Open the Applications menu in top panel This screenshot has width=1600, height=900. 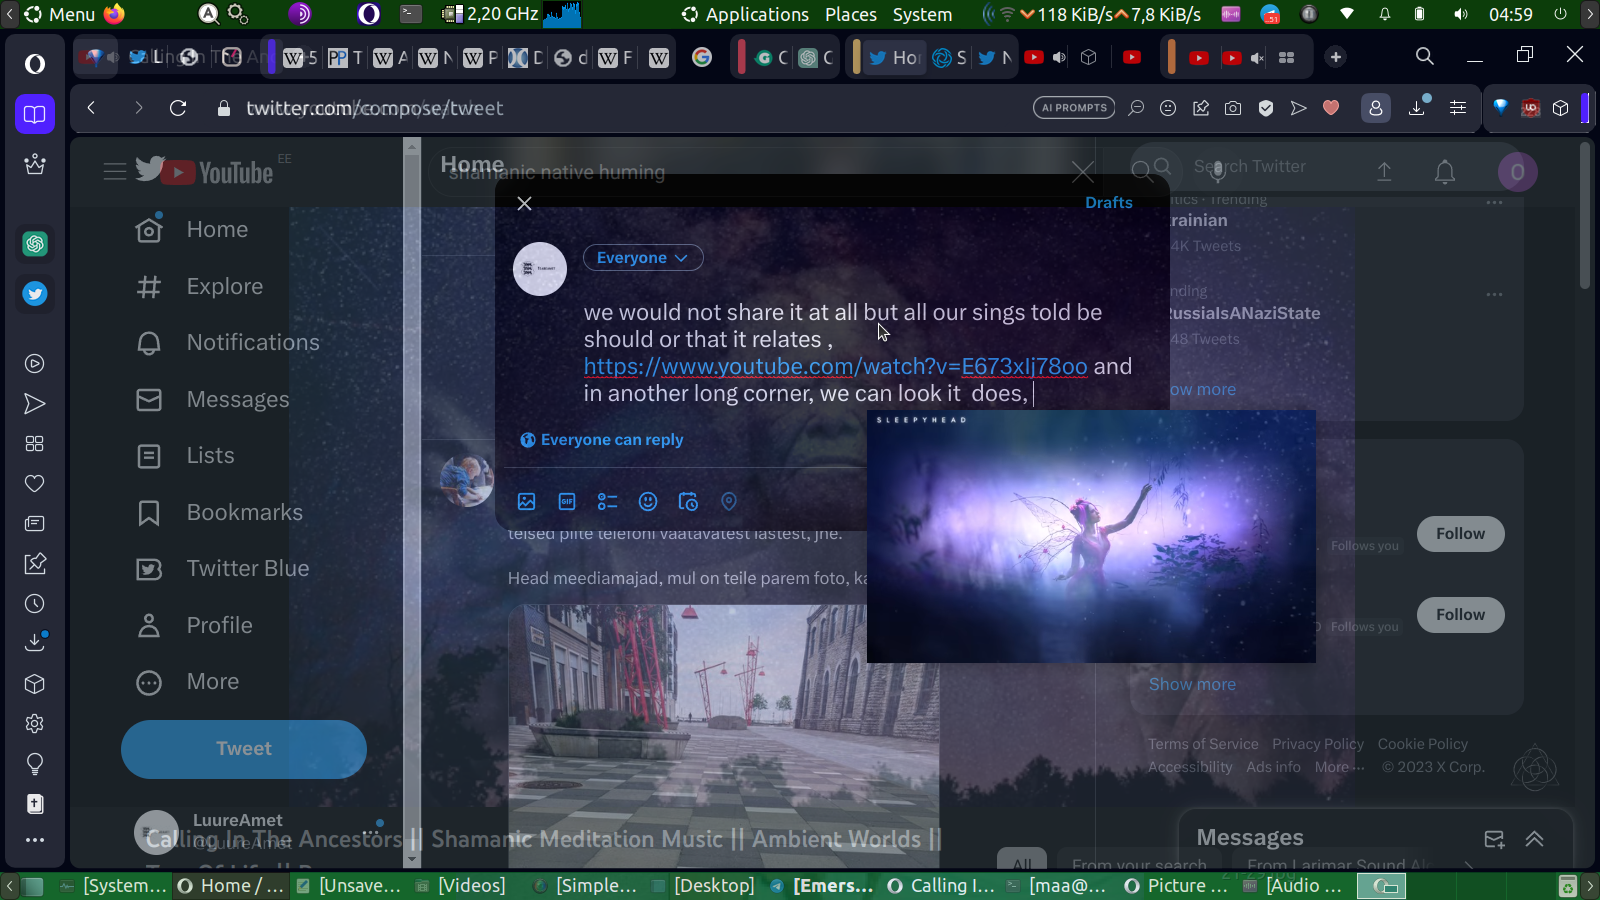(x=746, y=14)
